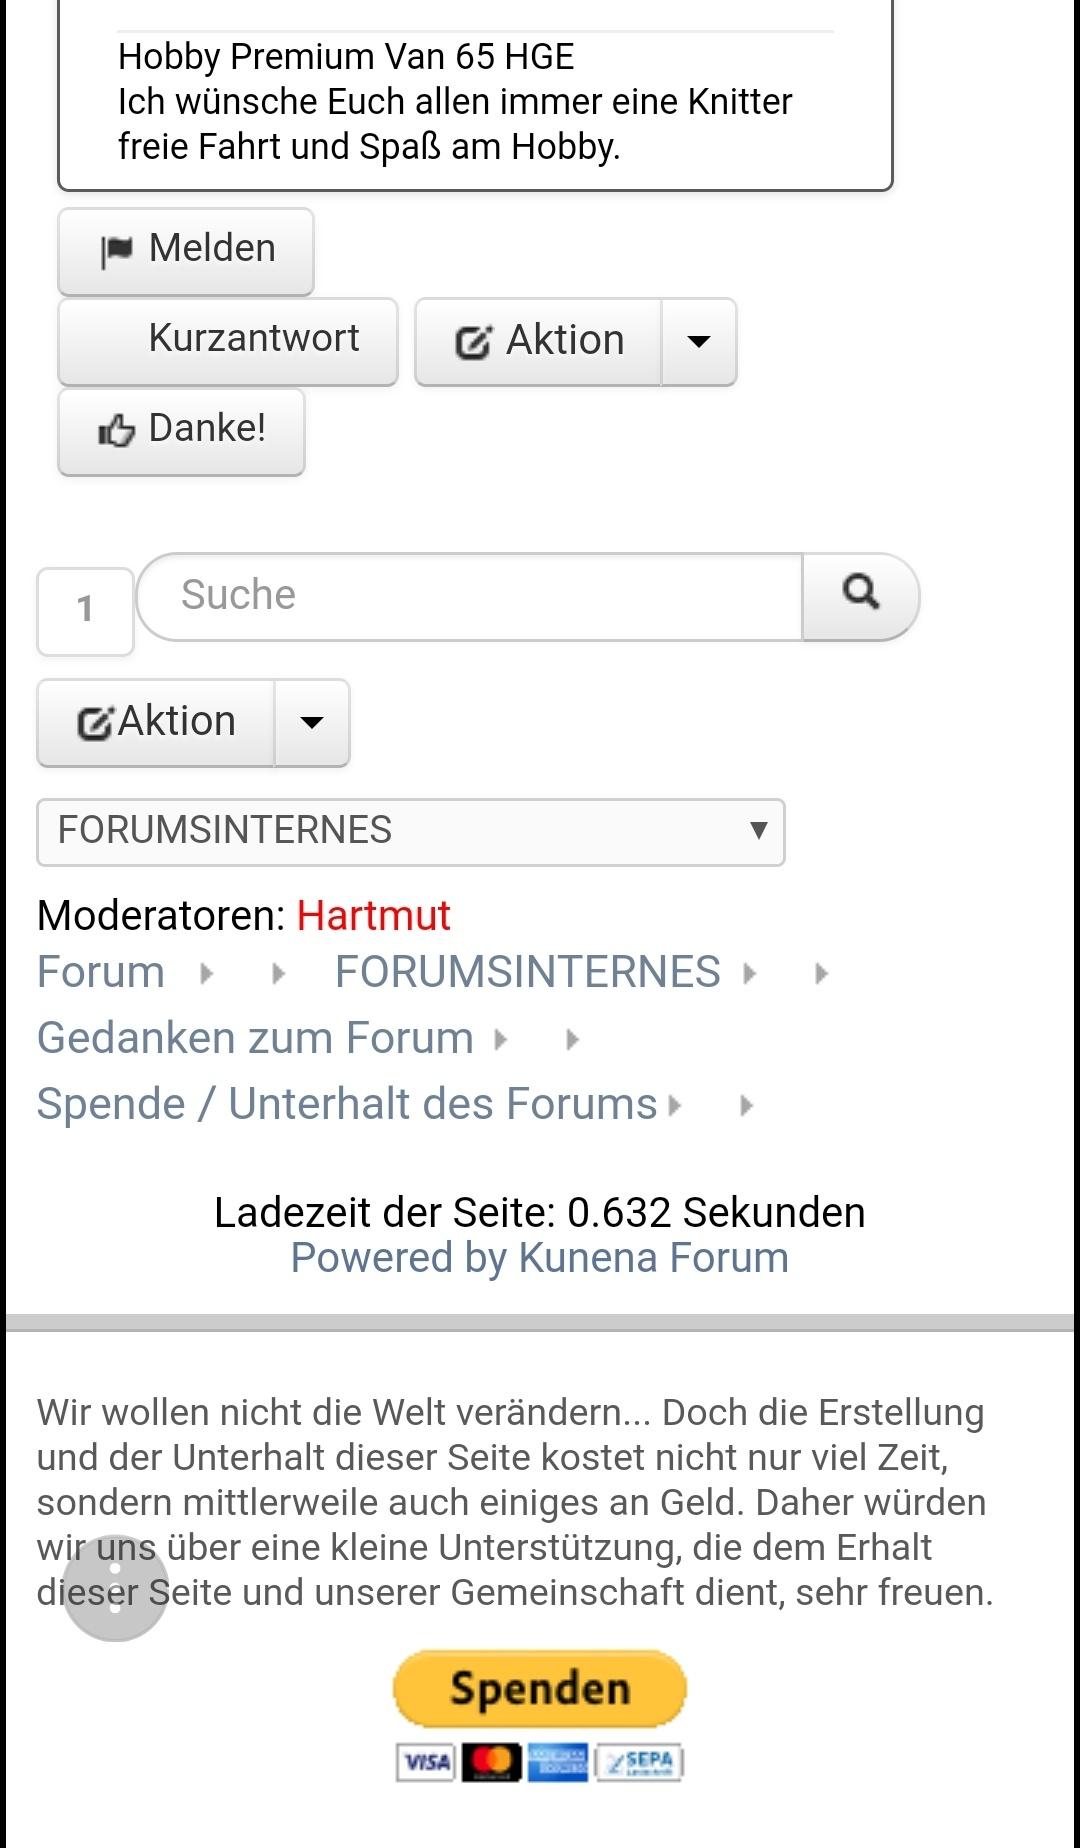Open the Kurzantwort quick reply
The image size is (1080, 1848).
pyautogui.click(x=228, y=340)
